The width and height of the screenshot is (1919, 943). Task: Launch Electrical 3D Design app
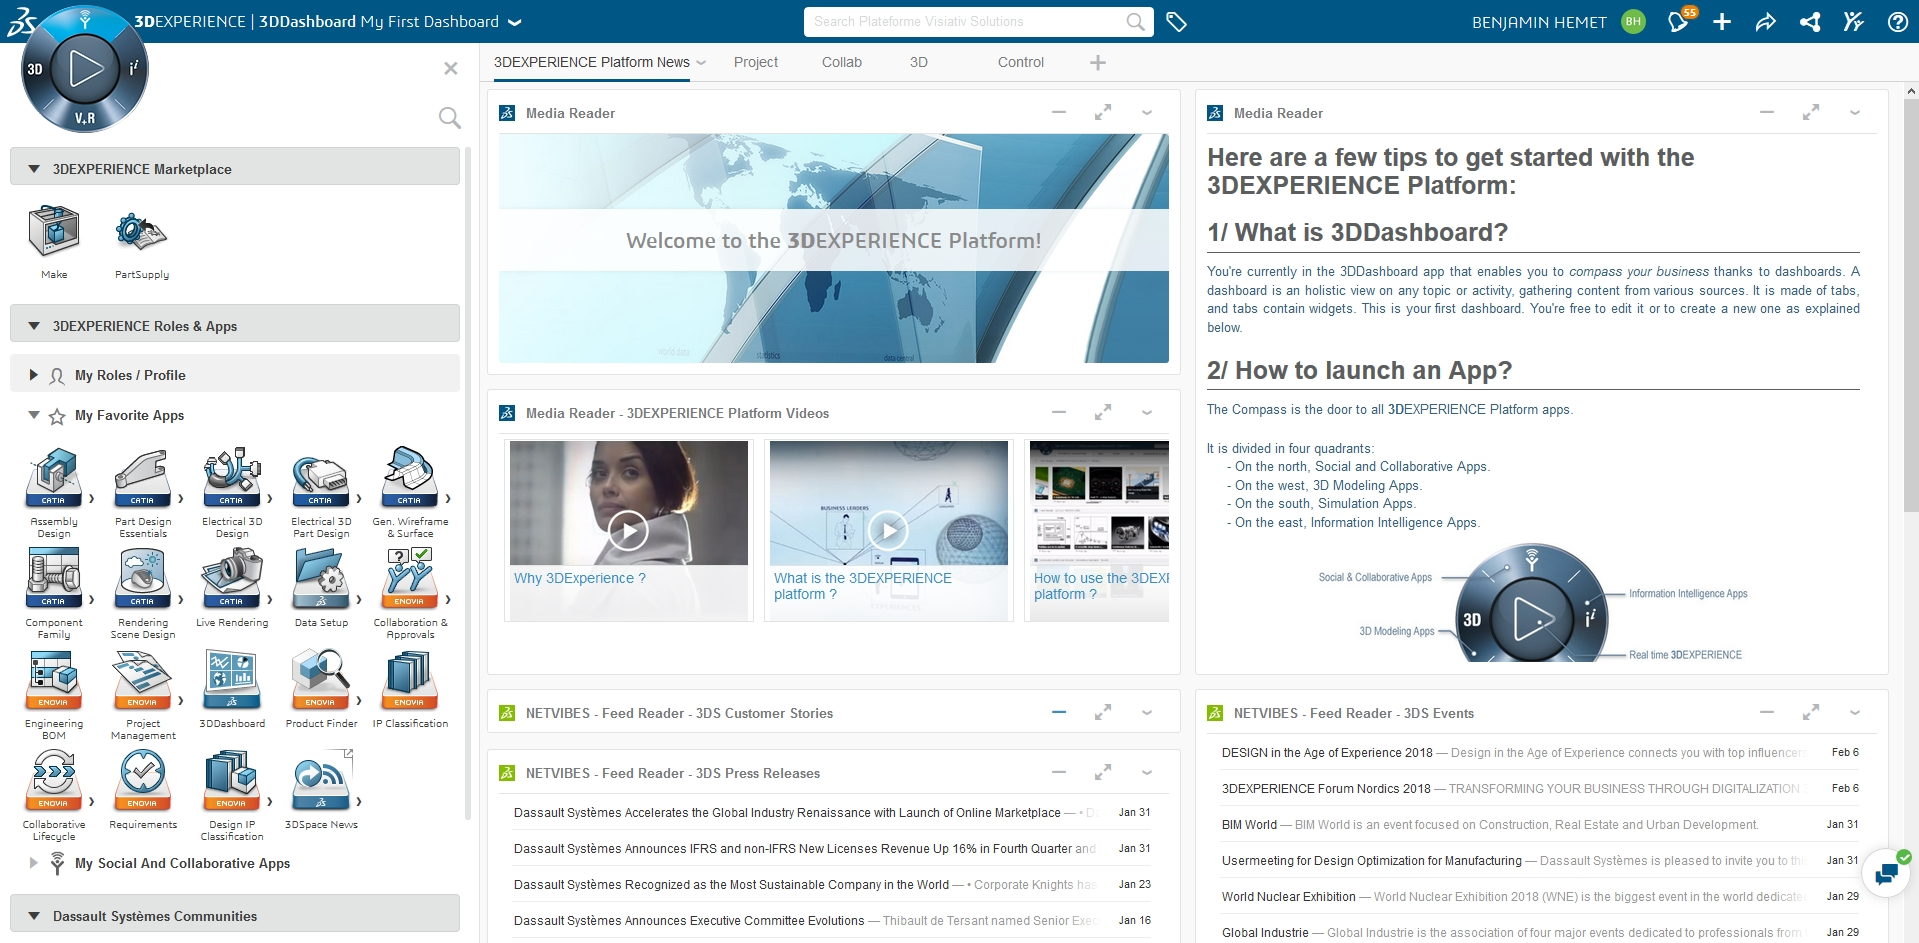[231, 478]
